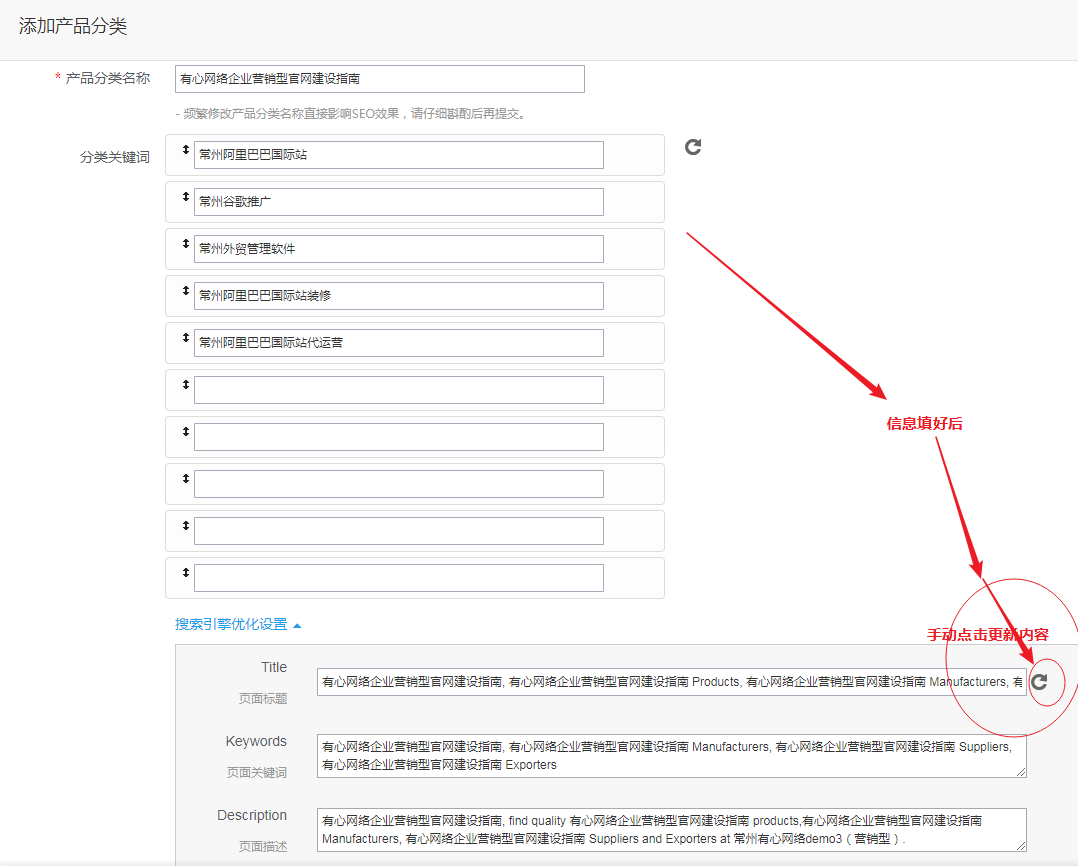Click sort handle of 常州阿里巴巴国际站代运营 row

[185, 338]
